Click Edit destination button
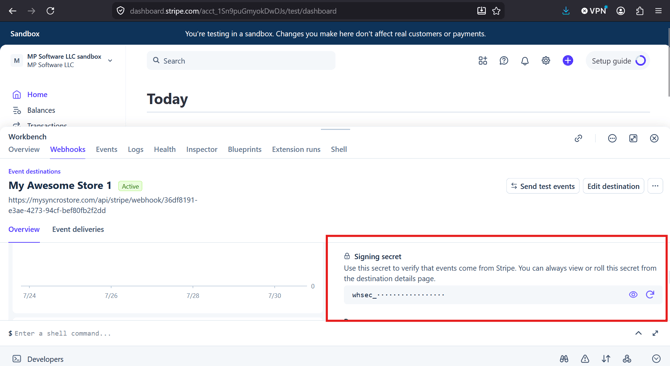670x366 pixels. pos(613,186)
